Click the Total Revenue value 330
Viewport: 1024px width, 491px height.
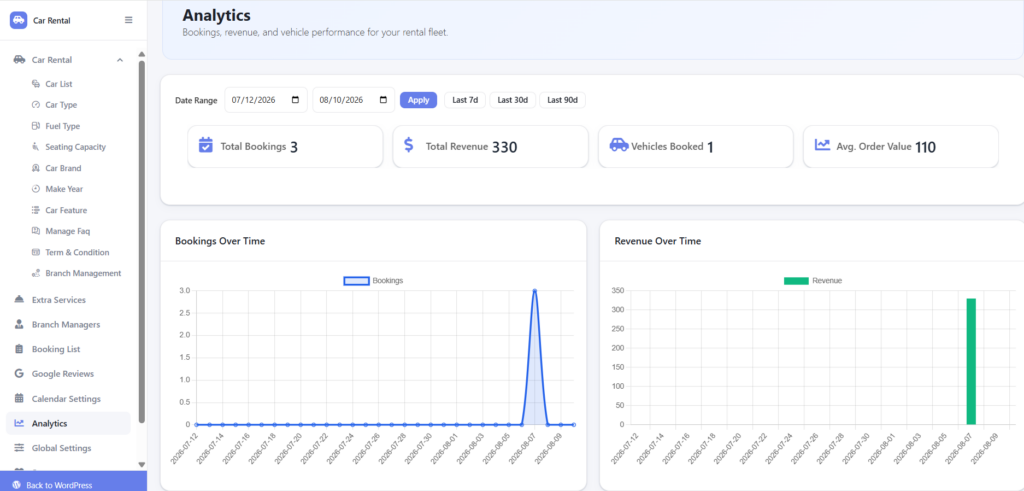pos(504,148)
